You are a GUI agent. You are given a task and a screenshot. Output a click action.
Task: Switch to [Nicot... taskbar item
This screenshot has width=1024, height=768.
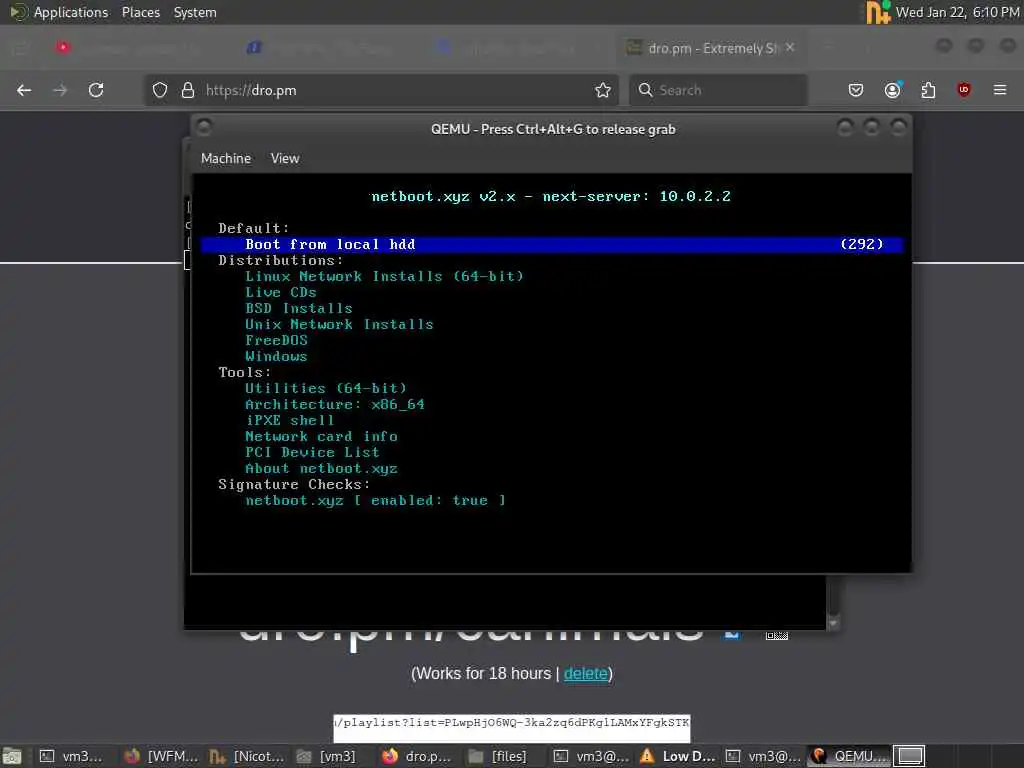(247, 756)
